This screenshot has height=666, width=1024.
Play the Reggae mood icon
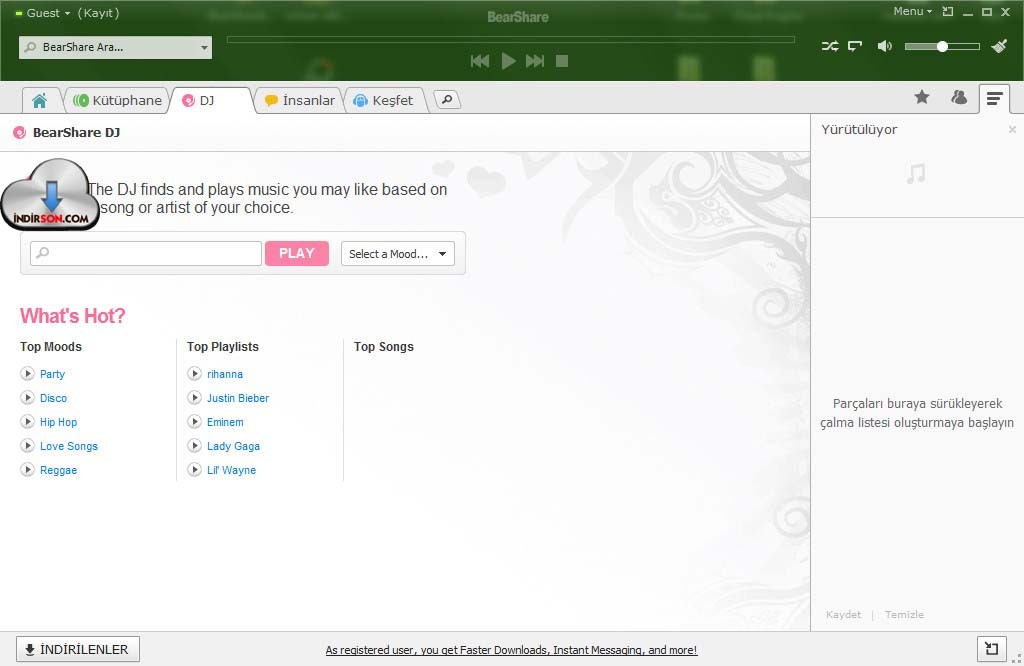27,469
